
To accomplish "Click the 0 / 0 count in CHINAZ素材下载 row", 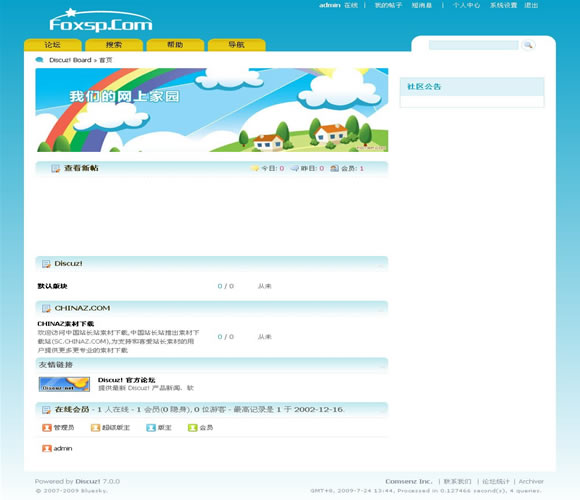I will (226, 337).
